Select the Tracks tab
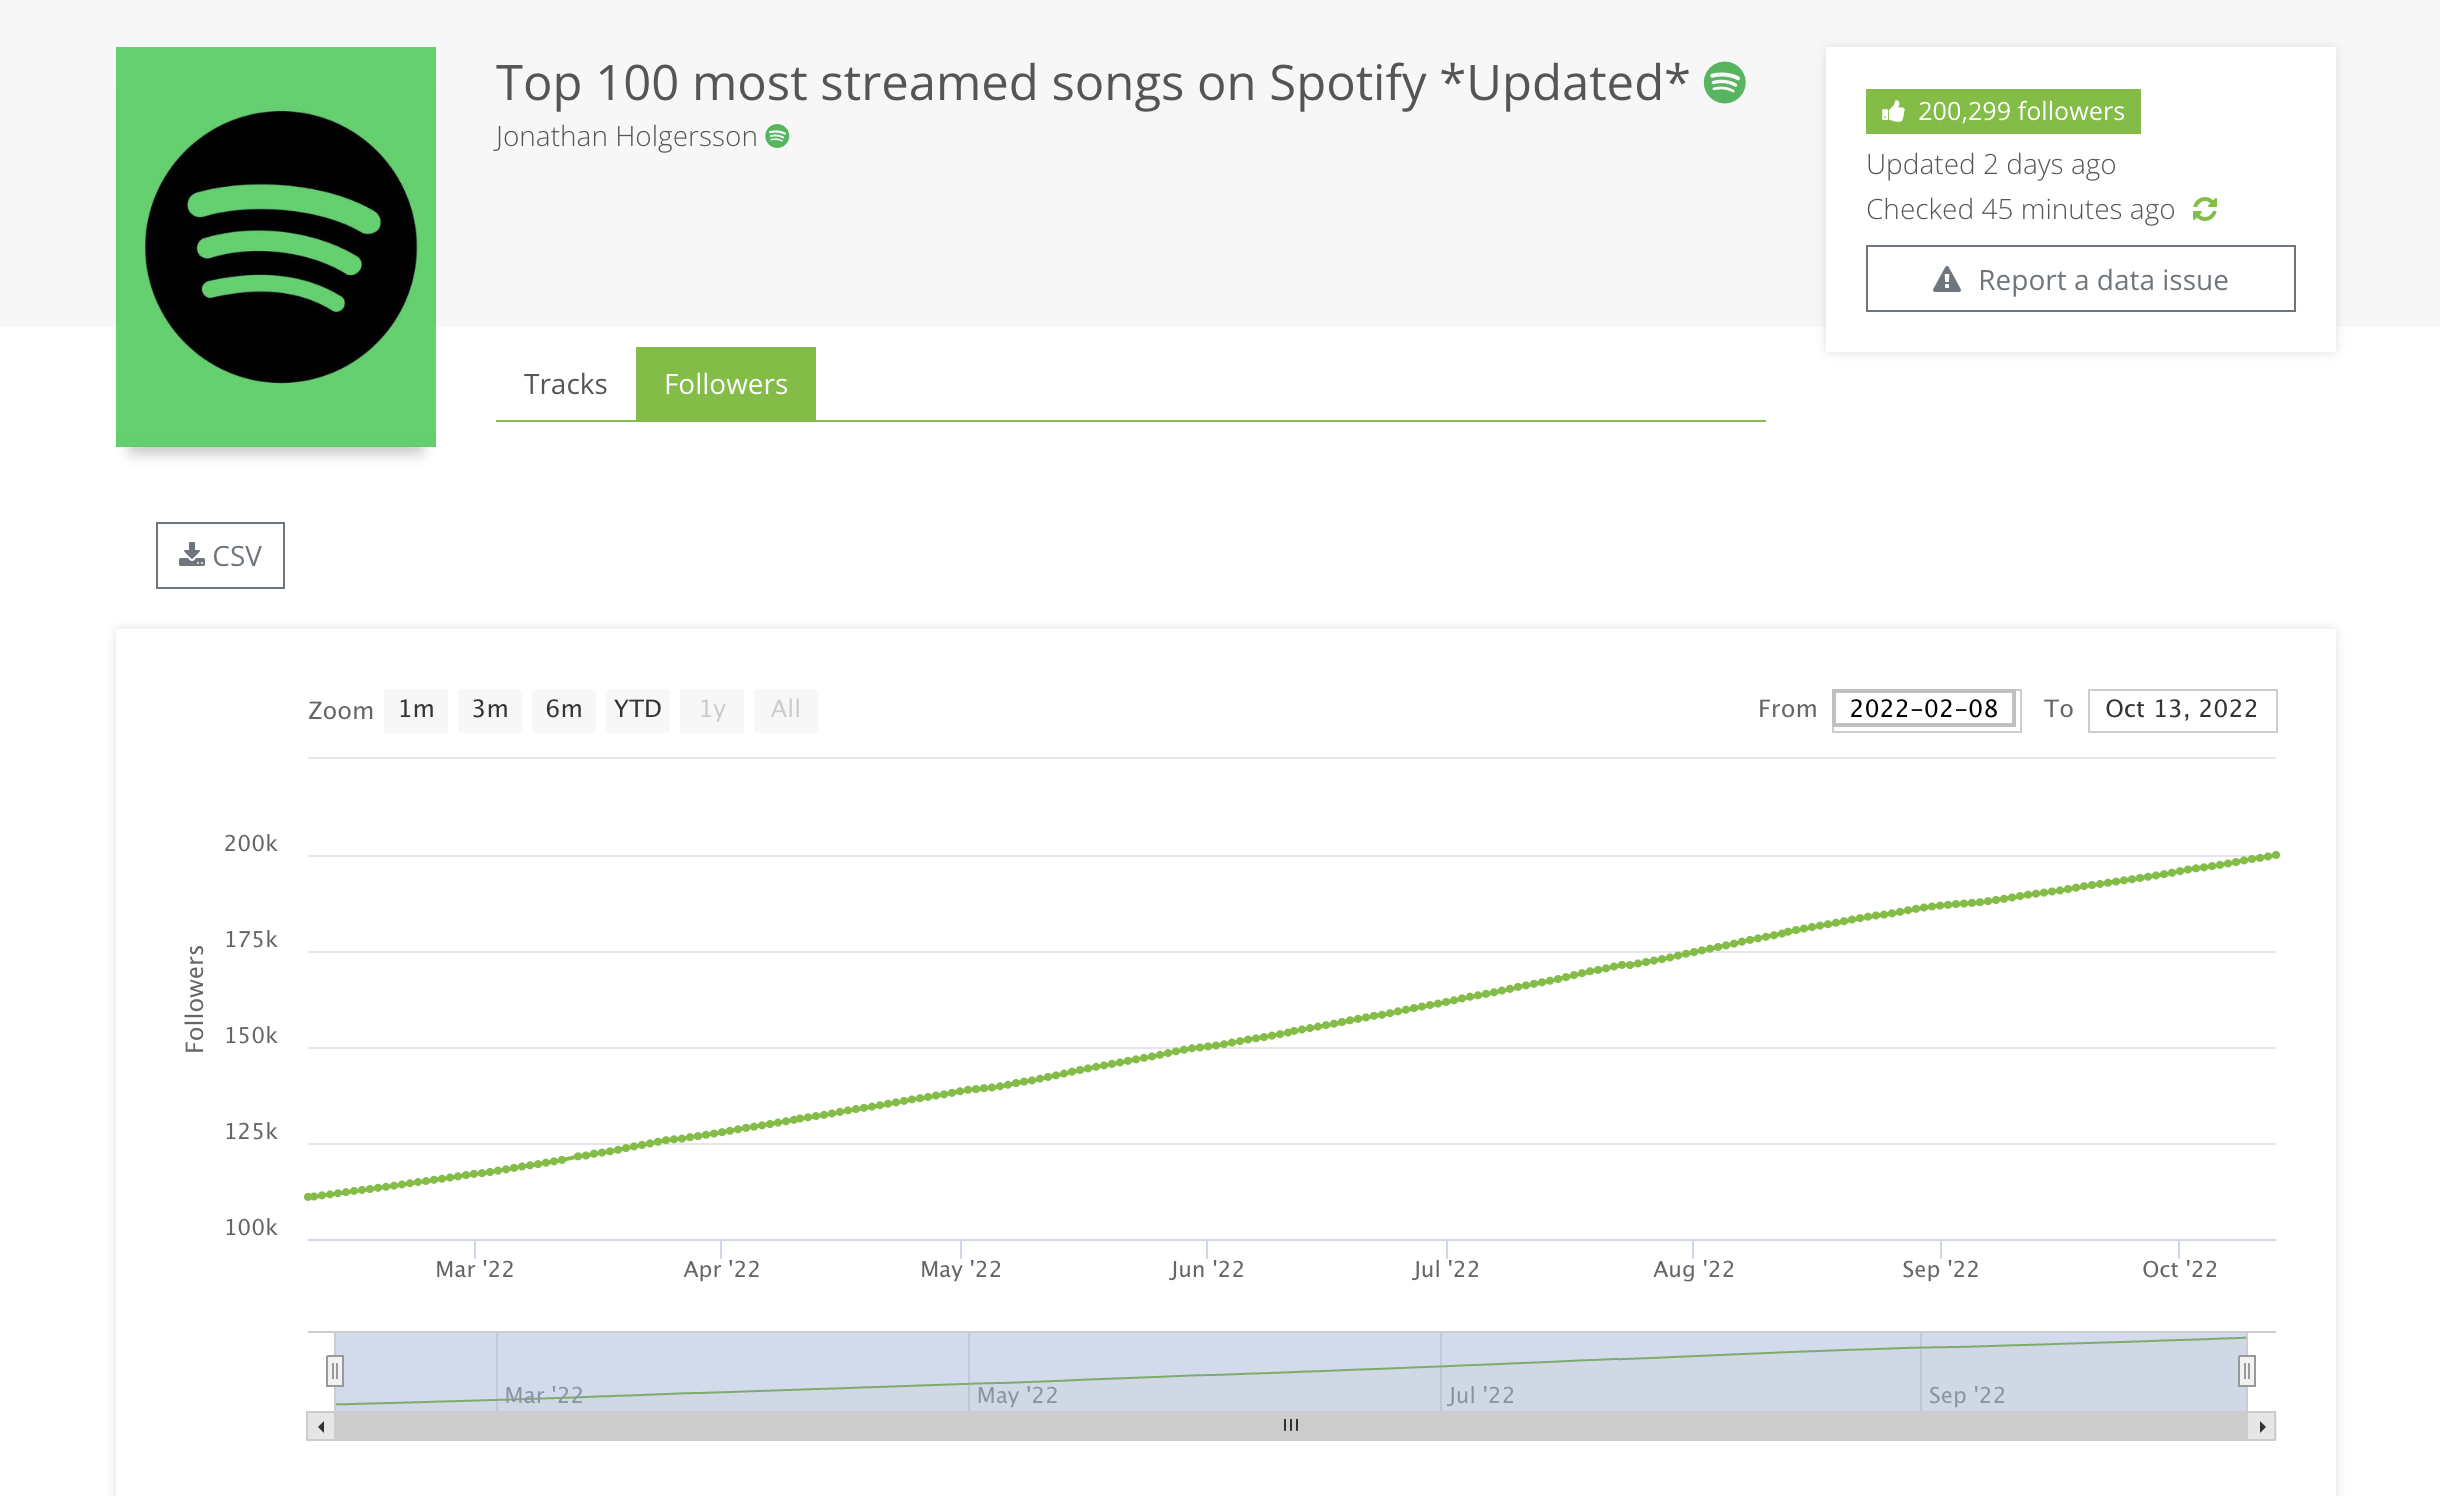This screenshot has height=1496, width=2440. (563, 384)
